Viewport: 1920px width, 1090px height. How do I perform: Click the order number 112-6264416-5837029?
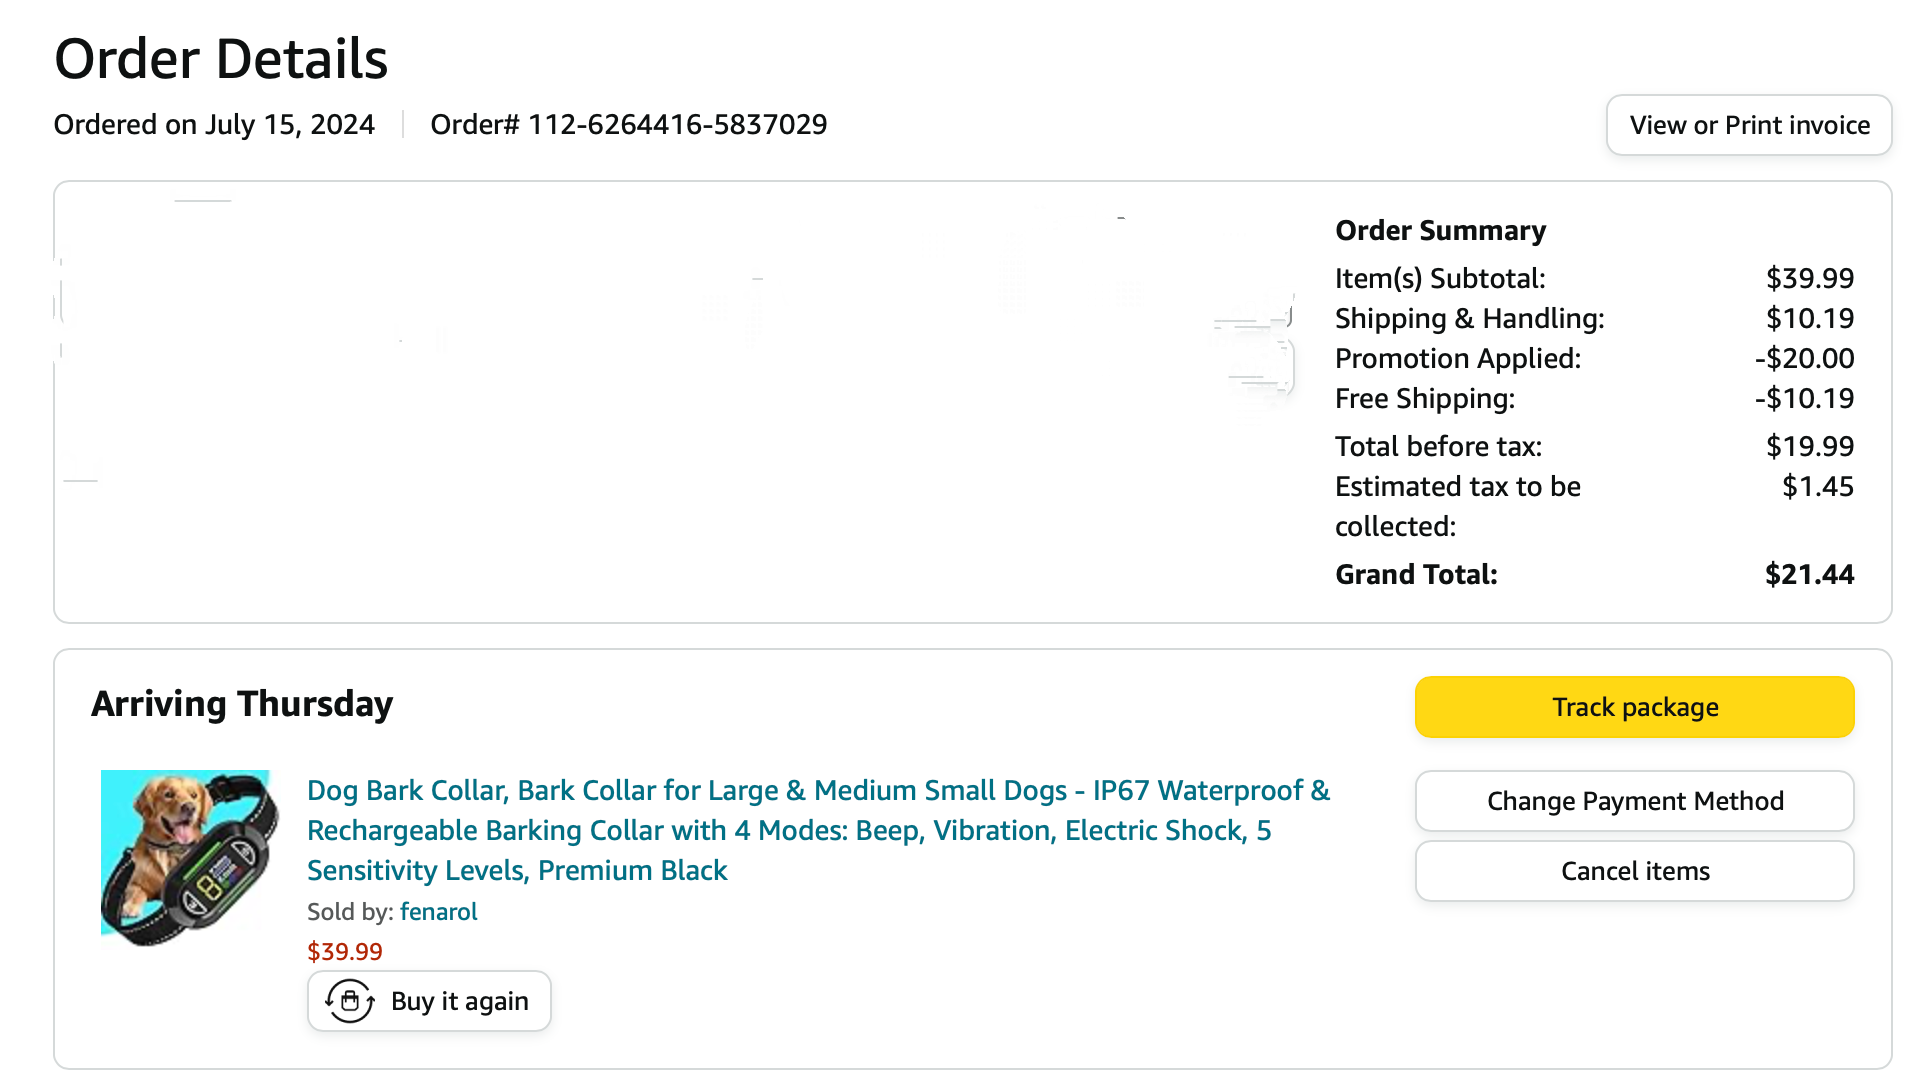[677, 125]
